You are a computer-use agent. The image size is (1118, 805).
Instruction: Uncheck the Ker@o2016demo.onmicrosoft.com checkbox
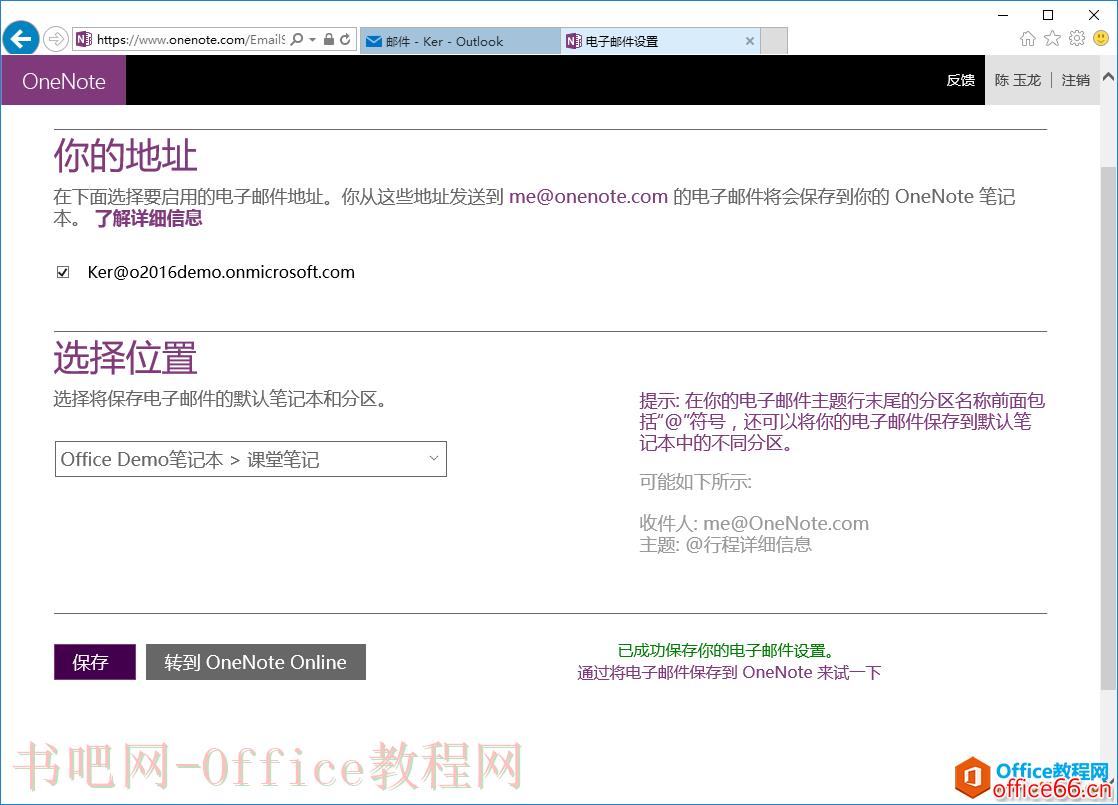[63, 272]
